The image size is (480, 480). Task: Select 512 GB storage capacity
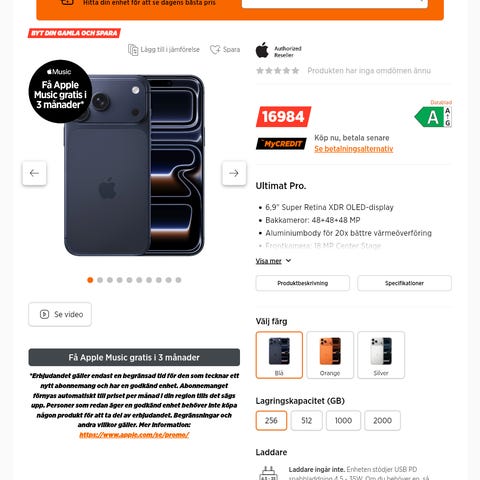pos(306,421)
